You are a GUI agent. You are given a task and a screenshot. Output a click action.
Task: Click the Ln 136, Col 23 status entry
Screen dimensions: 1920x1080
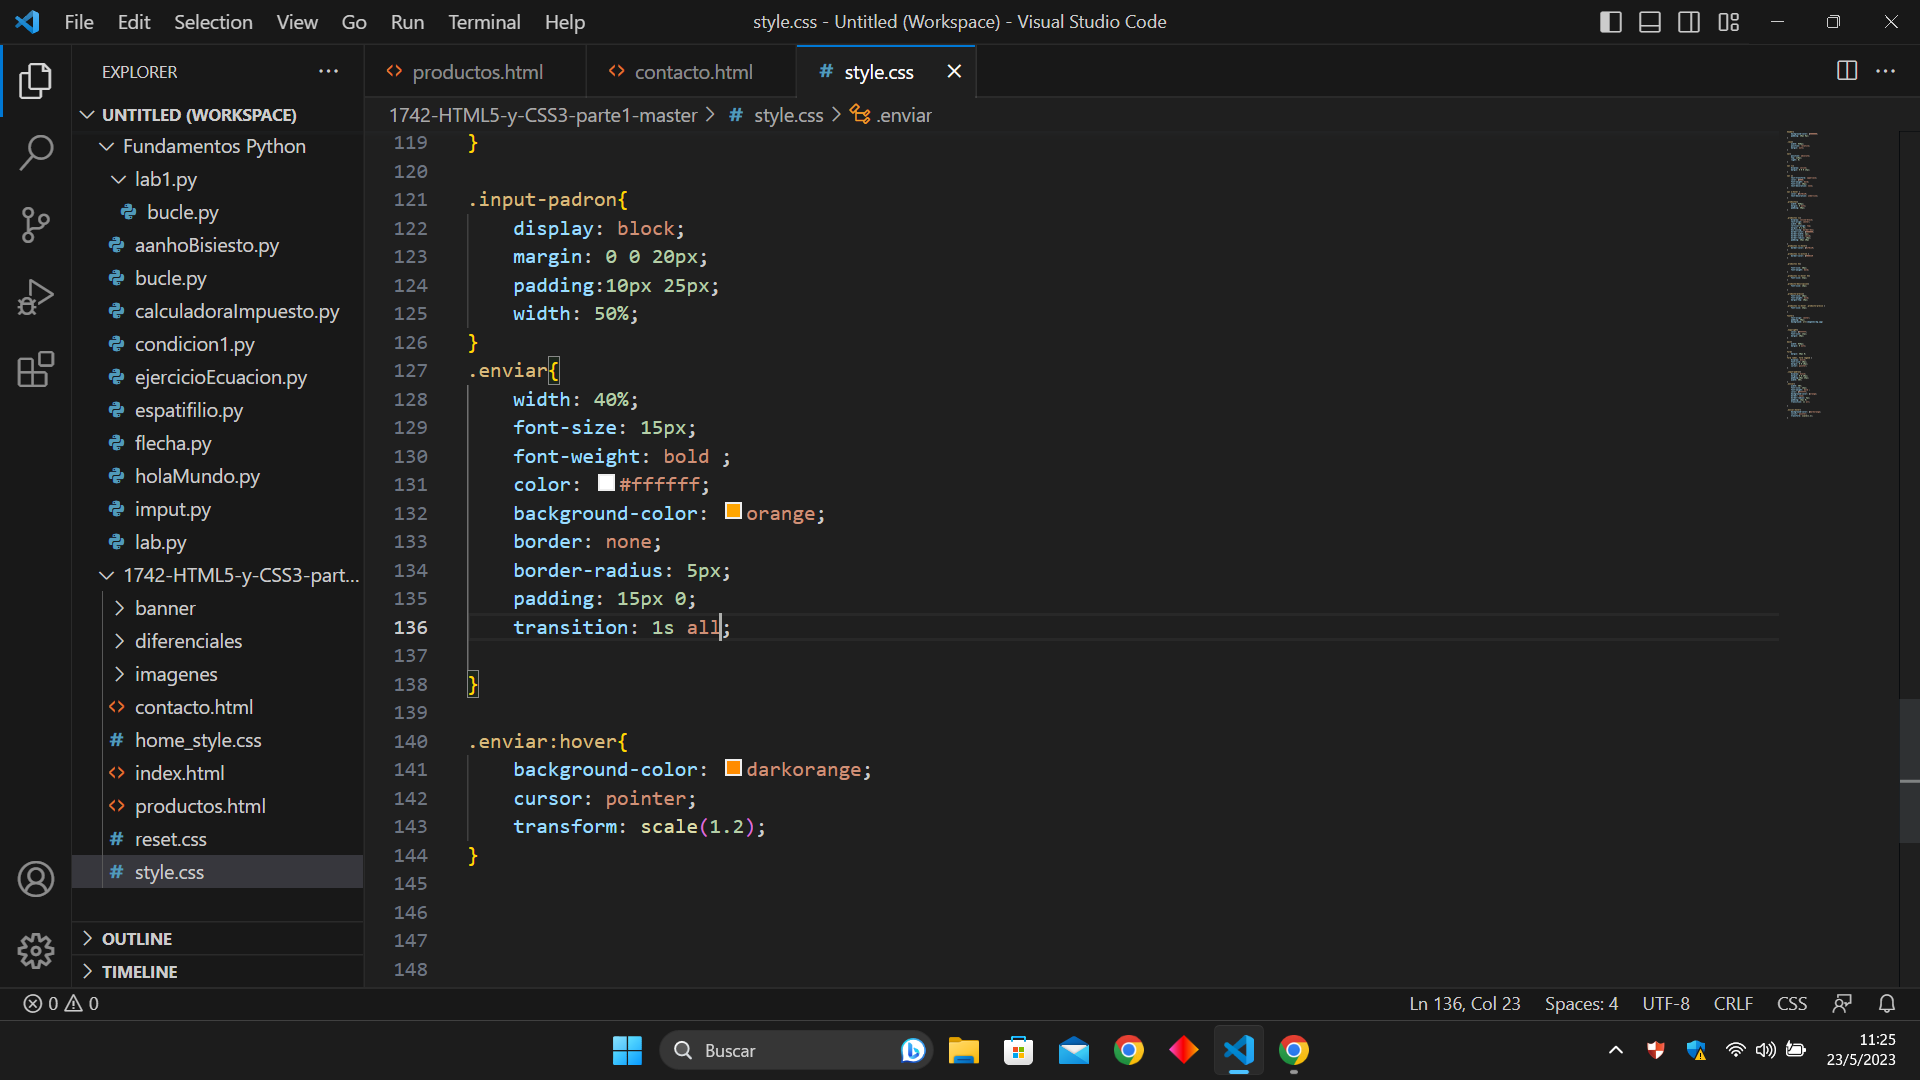[1465, 1003]
